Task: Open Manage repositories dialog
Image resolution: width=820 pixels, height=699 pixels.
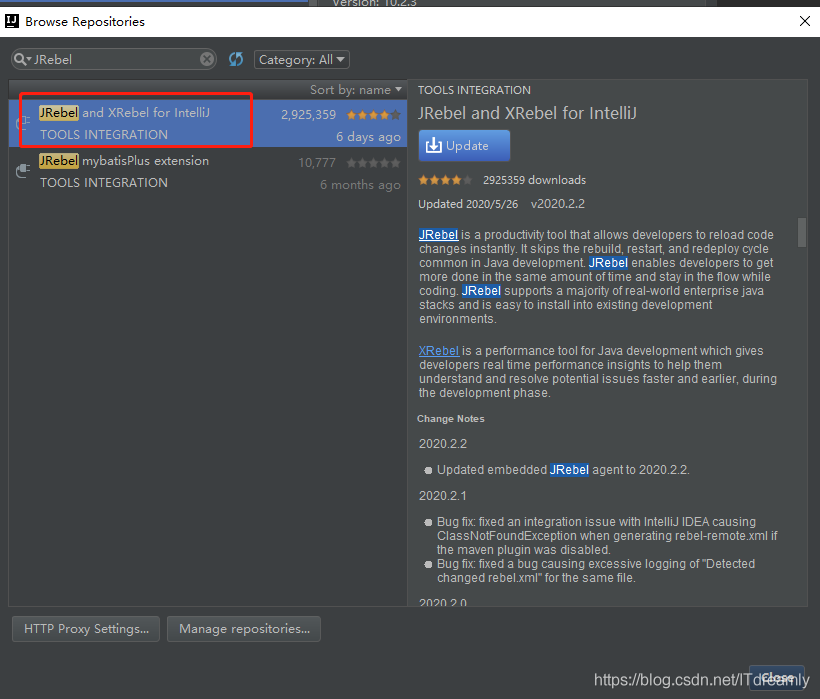Action: pos(244,628)
